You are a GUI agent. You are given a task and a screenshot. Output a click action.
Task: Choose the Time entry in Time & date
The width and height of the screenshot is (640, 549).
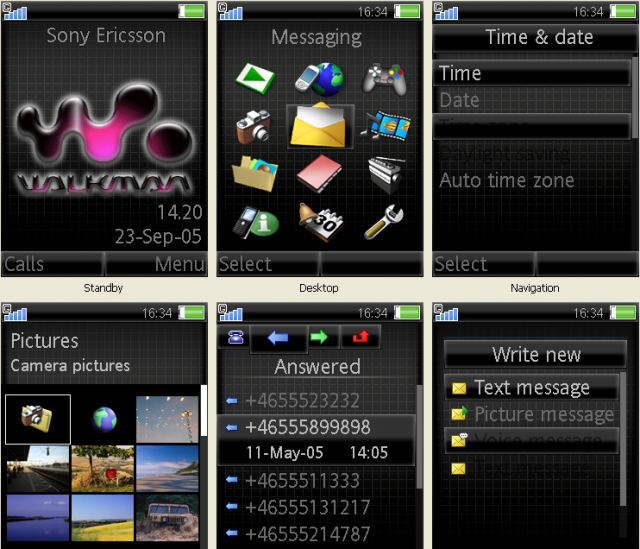pyautogui.click(x=532, y=73)
